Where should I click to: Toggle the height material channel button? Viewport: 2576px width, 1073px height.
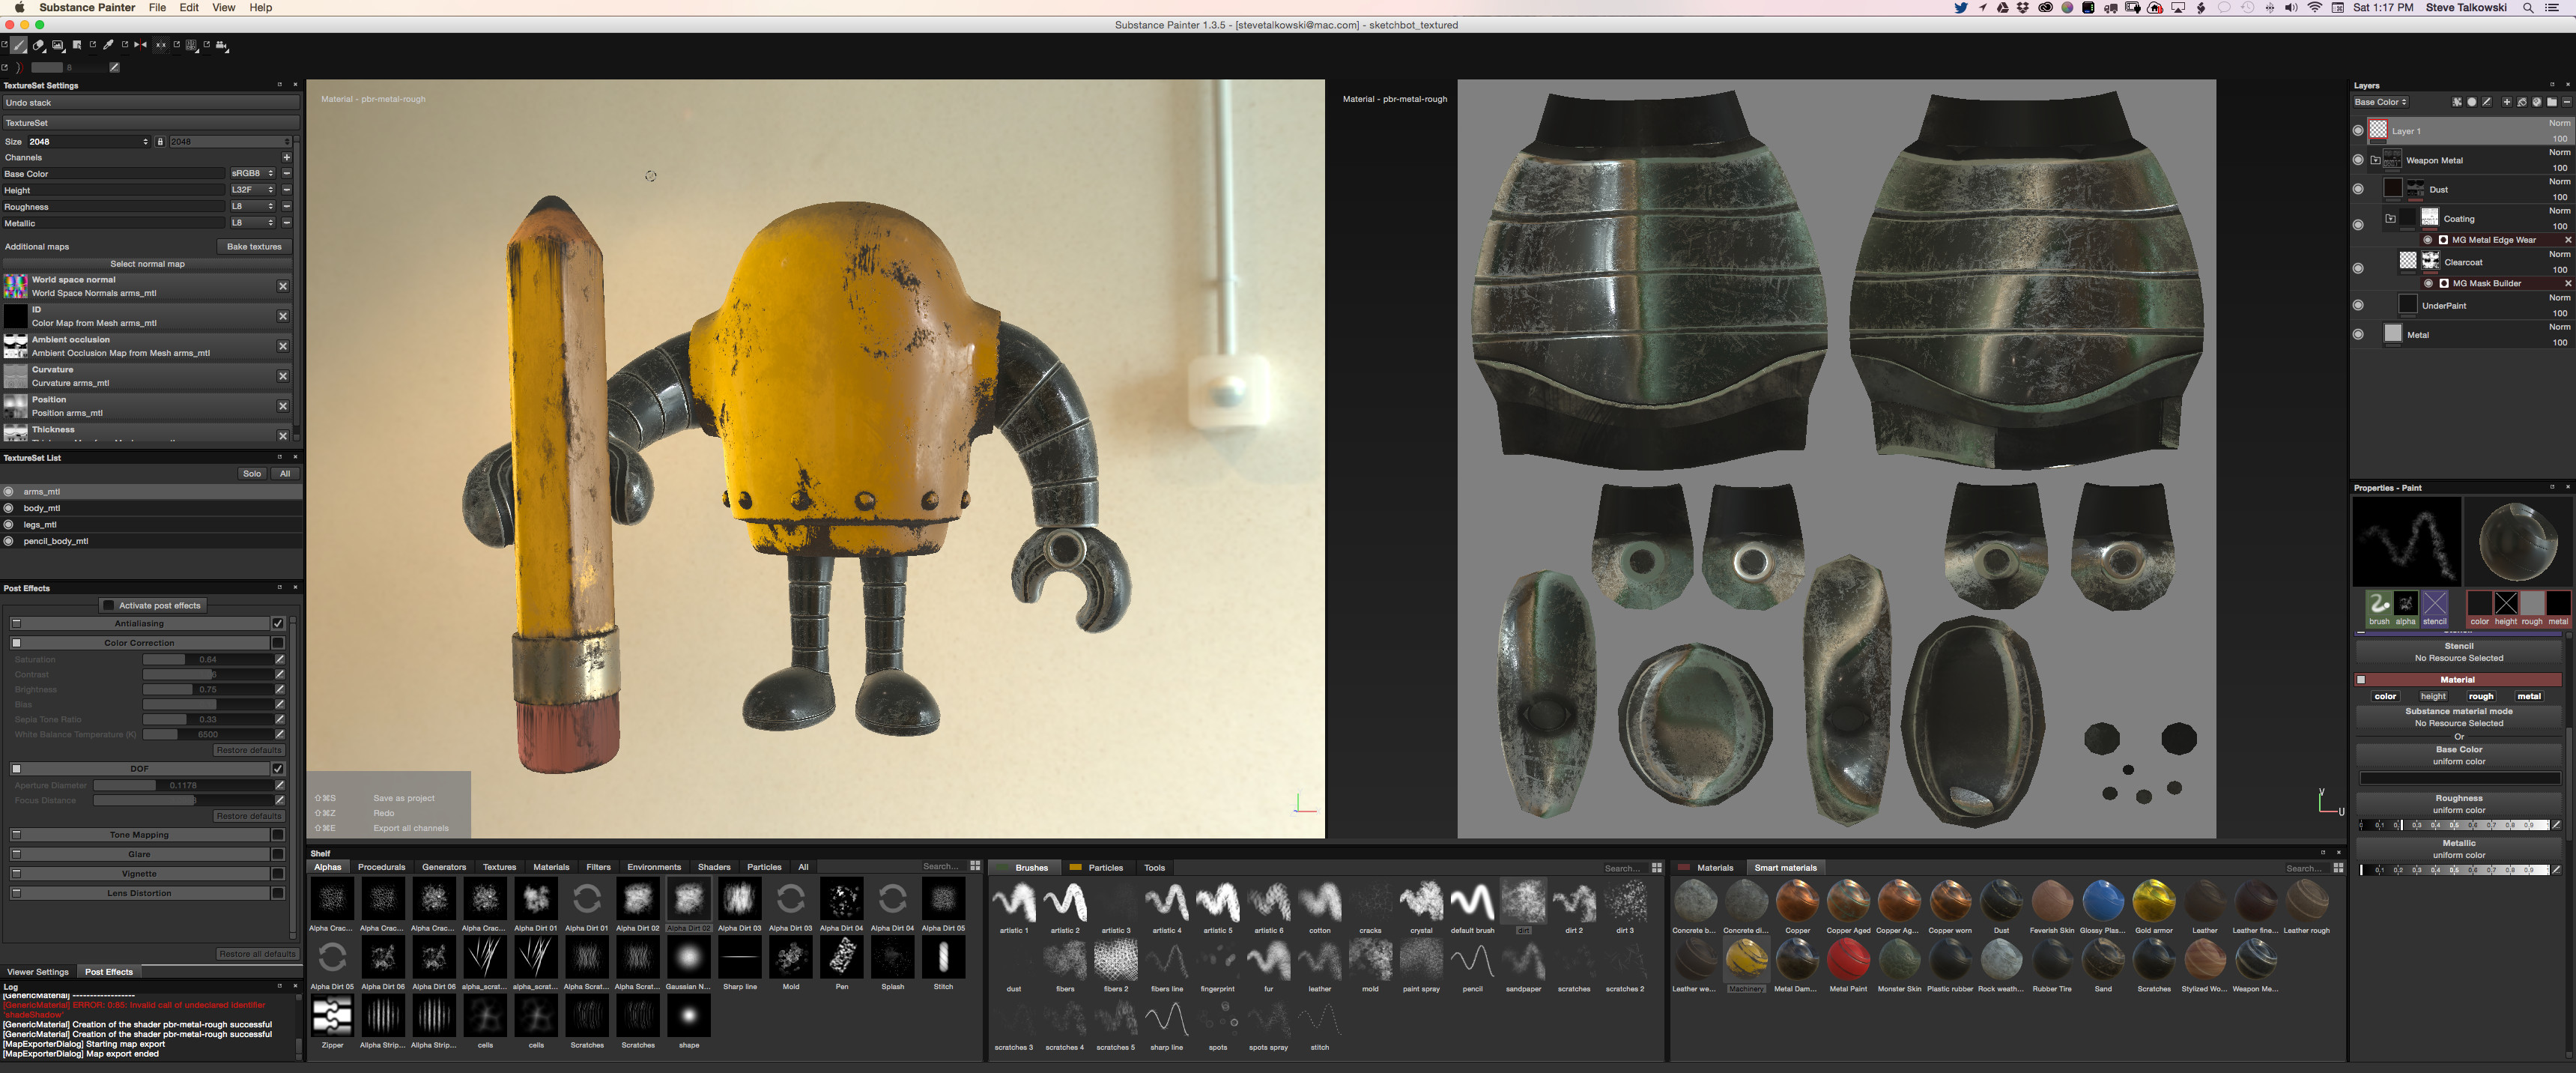(2433, 696)
